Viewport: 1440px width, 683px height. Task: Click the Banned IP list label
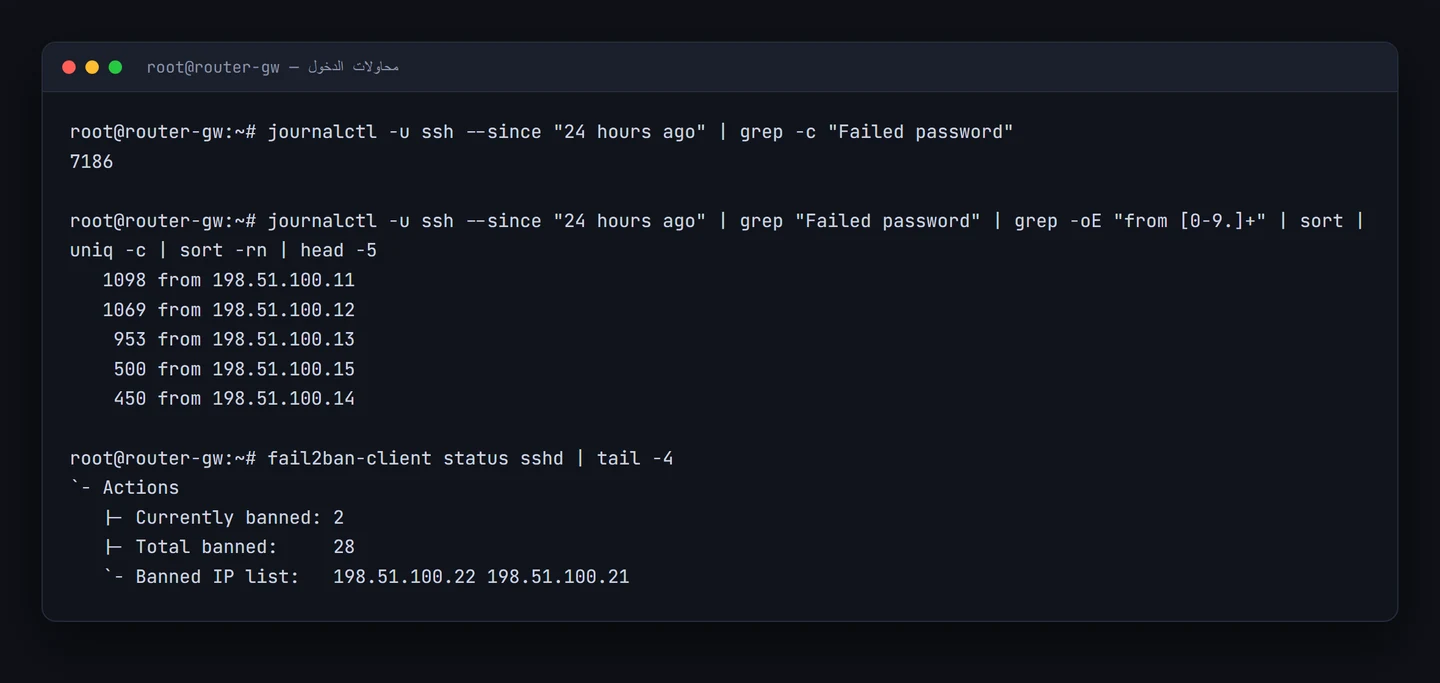(x=217, y=577)
